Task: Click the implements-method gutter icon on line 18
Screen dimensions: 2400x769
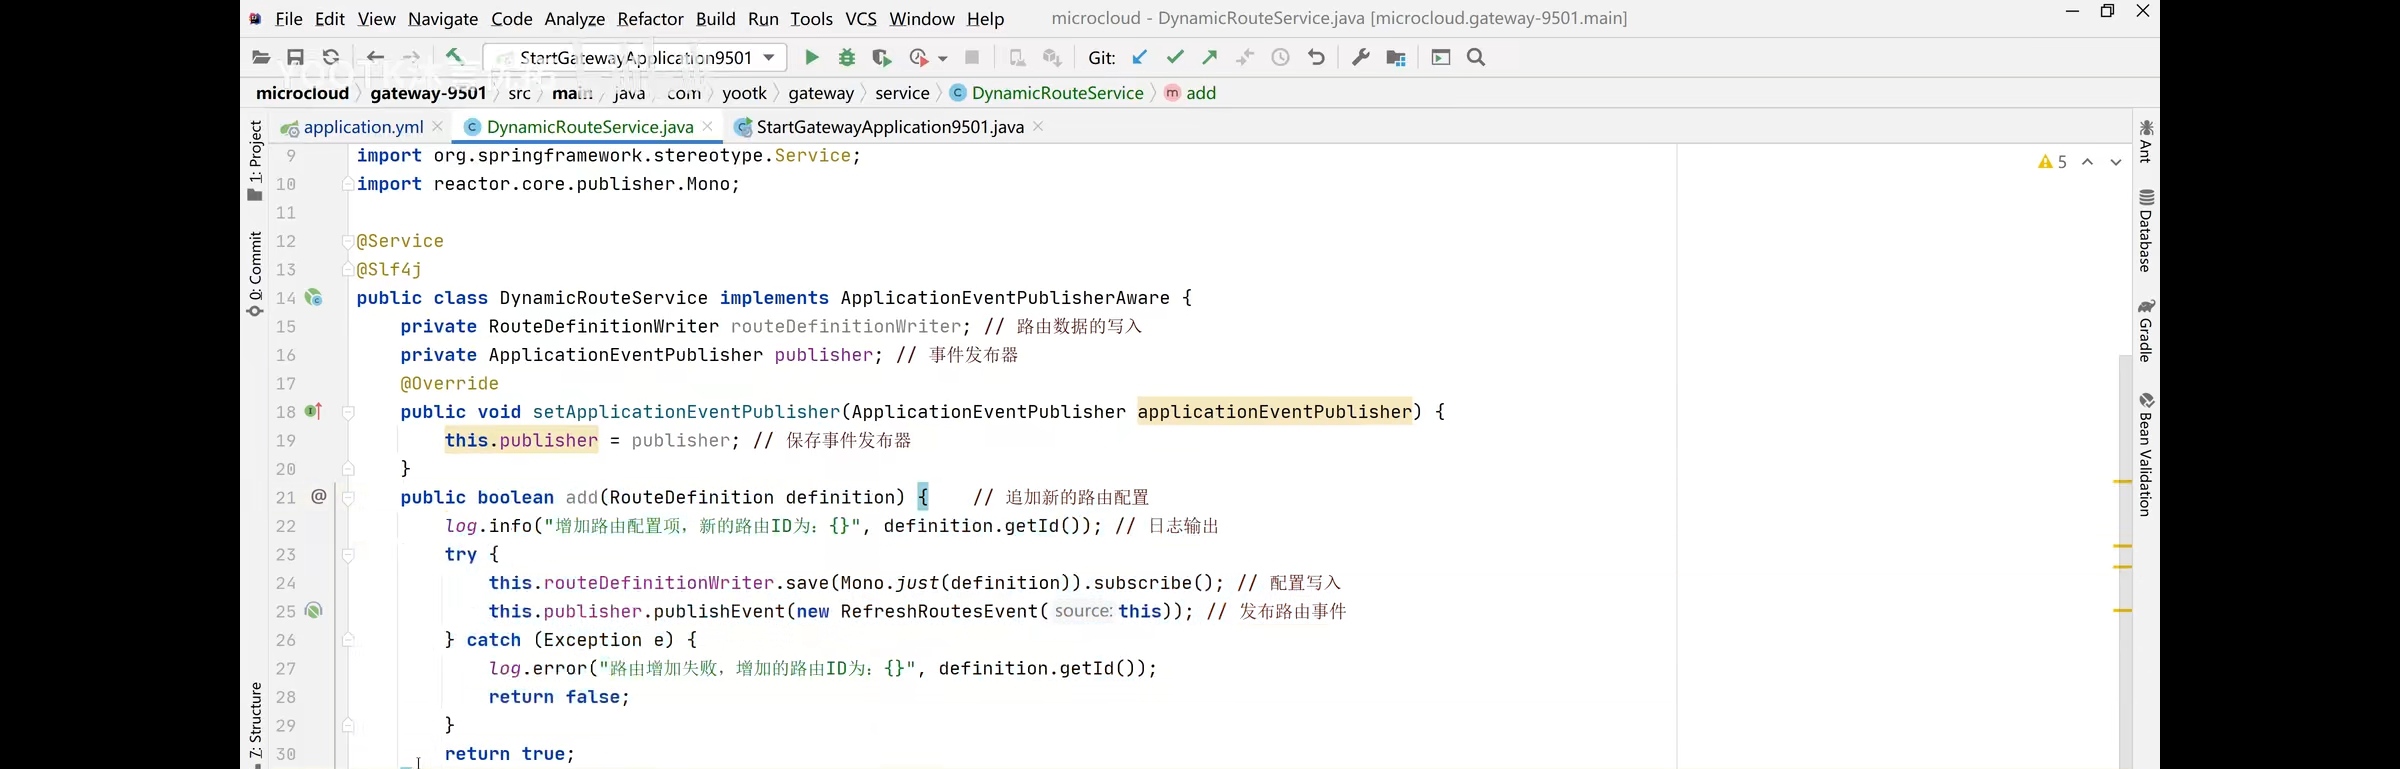Action: coord(314,411)
